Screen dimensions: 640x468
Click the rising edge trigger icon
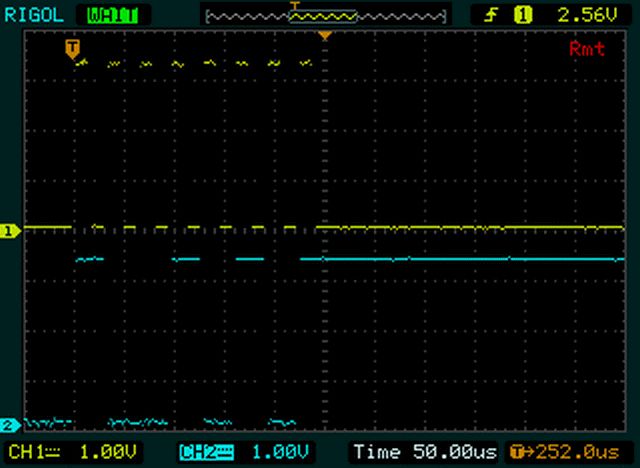coord(491,16)
